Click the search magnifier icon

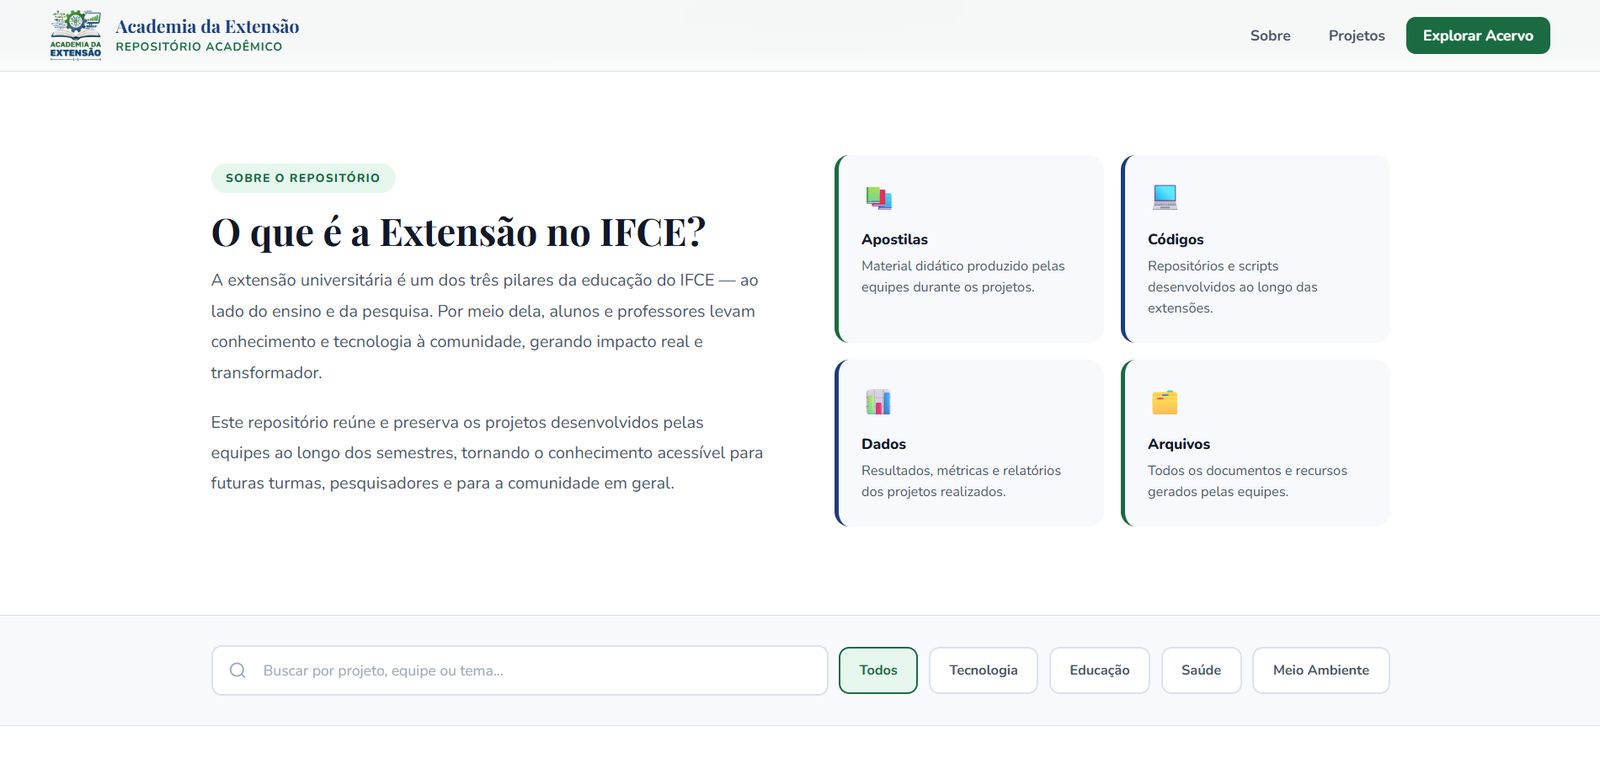coord(237,670)
